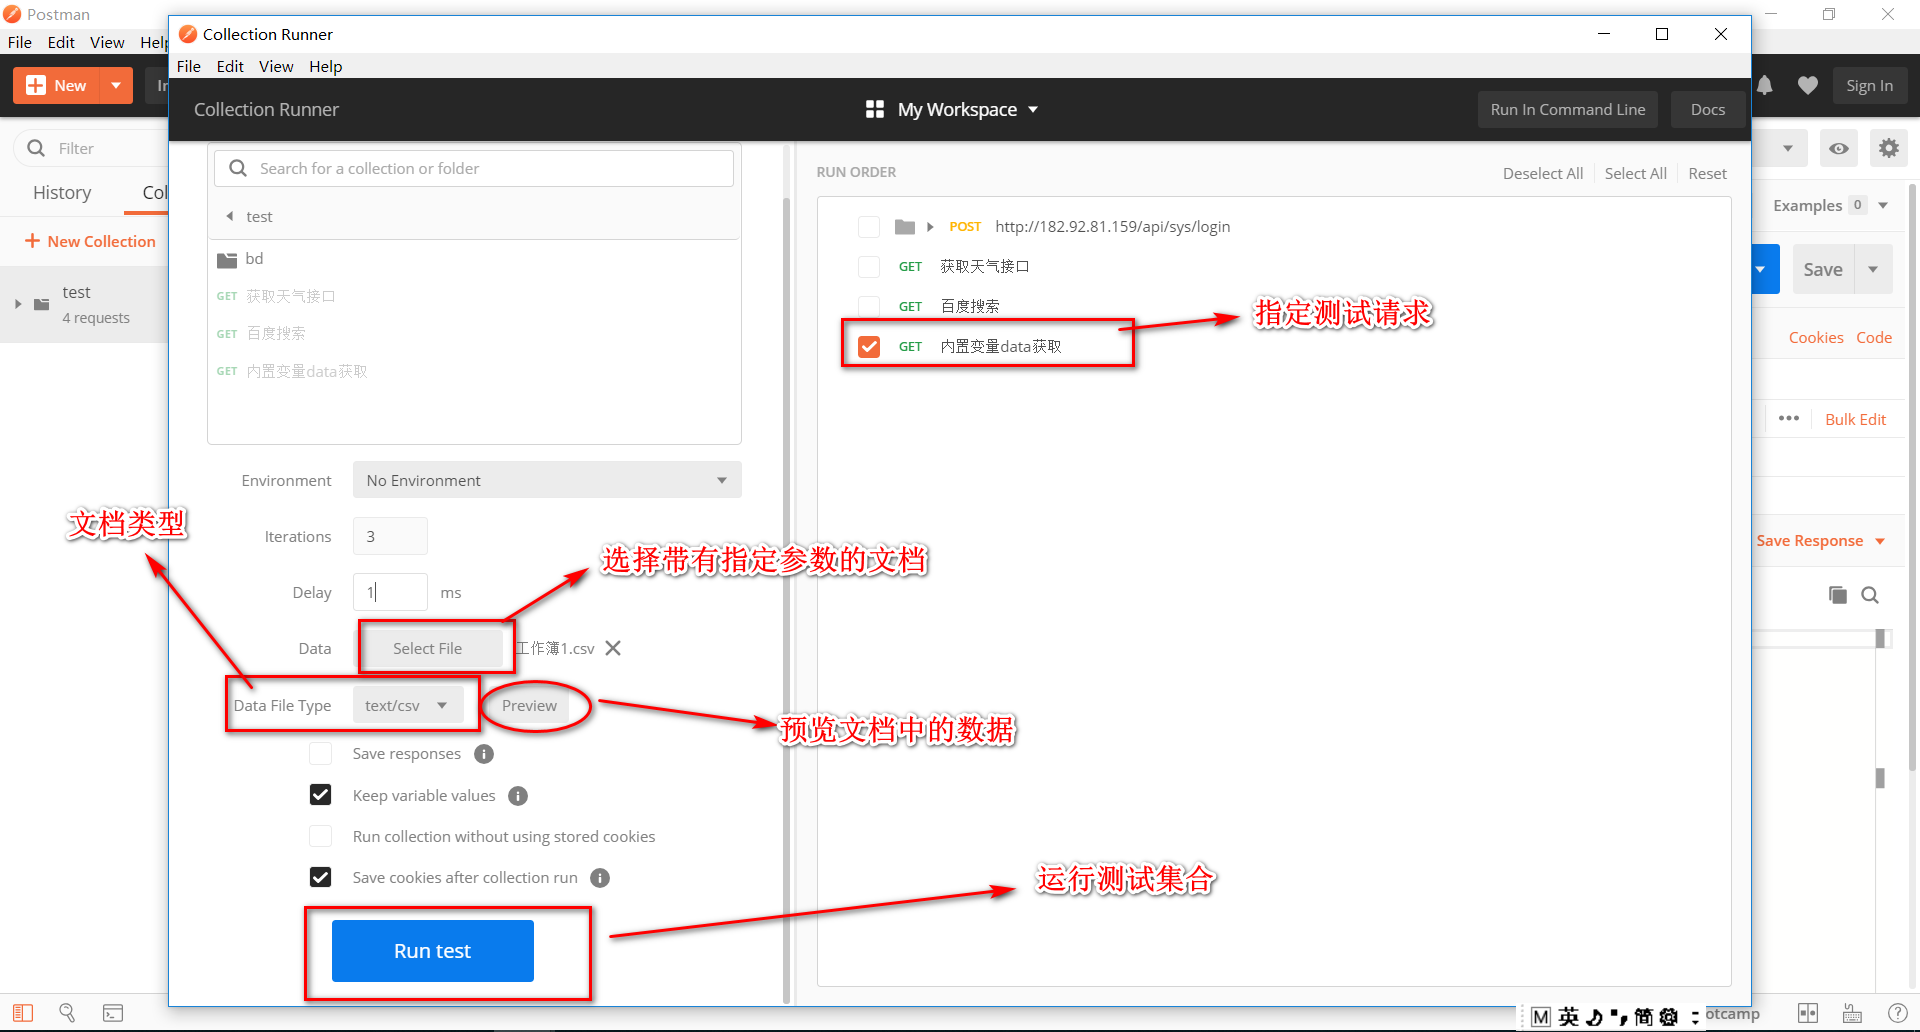Click Deselect All in run order

tap(1543, 173)
